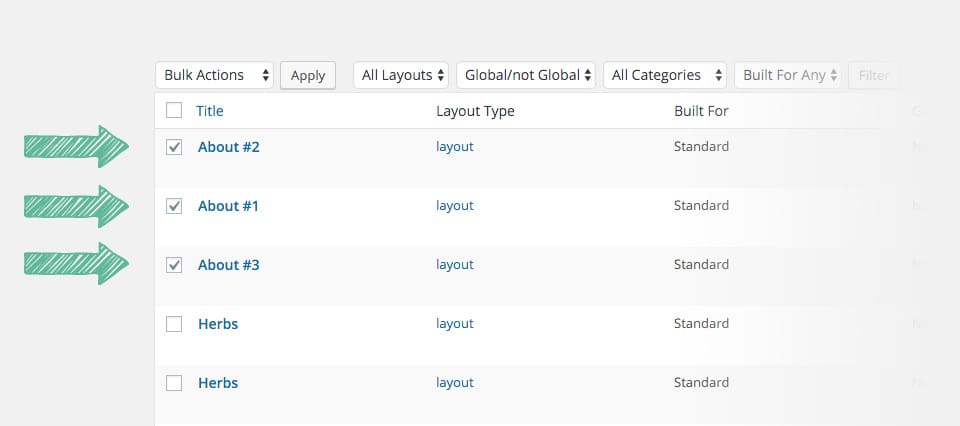Open the About #3 layout title
960x426 pixels.
point(228,265)
